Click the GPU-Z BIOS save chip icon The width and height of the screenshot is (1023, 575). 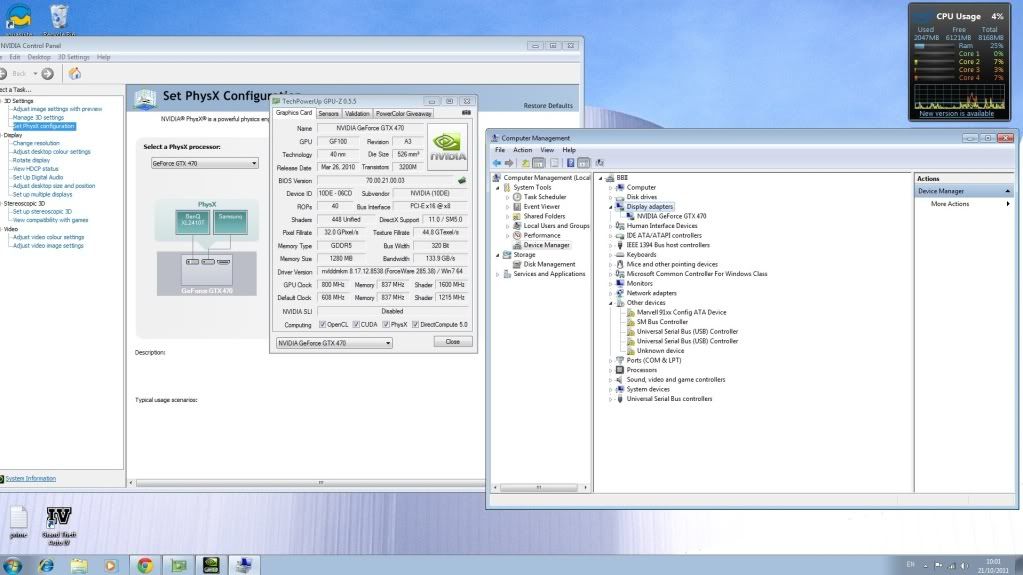tap(462, 180)
